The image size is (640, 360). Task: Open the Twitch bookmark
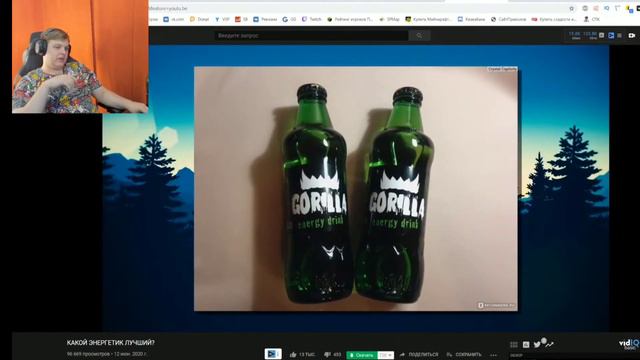tap(312, 19)
